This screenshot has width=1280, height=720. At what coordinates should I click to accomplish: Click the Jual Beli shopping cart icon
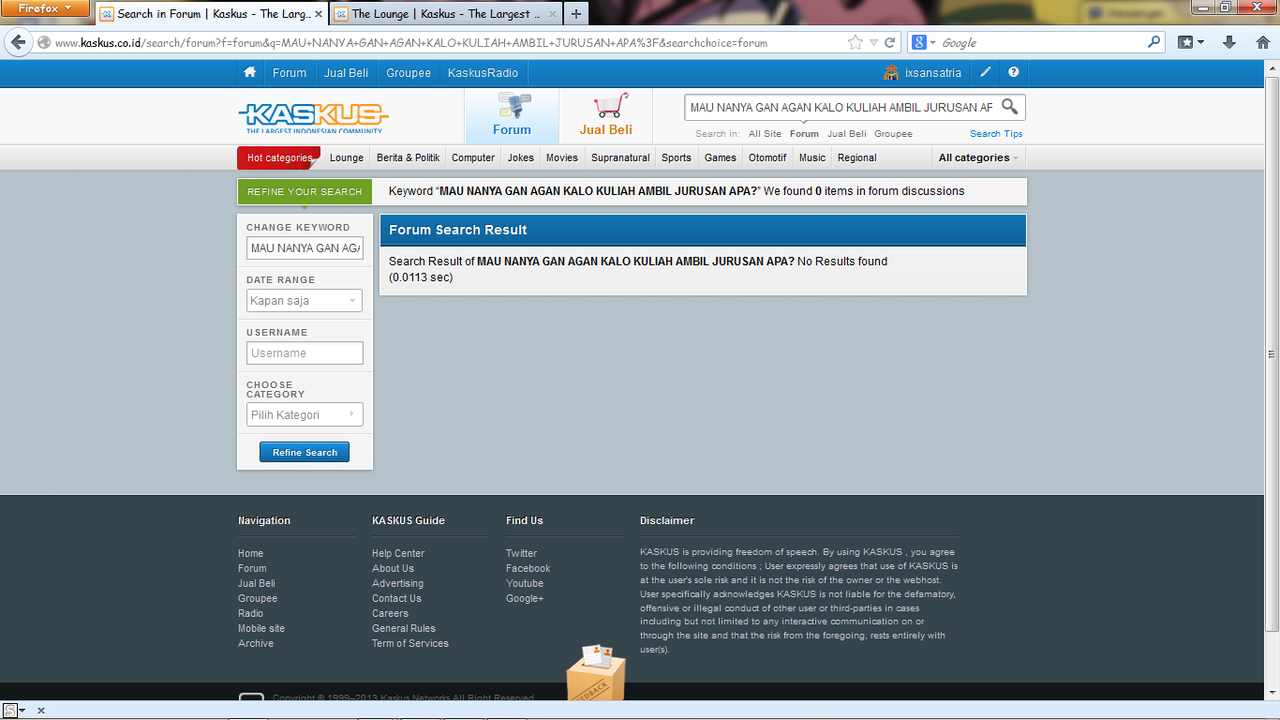610,105
